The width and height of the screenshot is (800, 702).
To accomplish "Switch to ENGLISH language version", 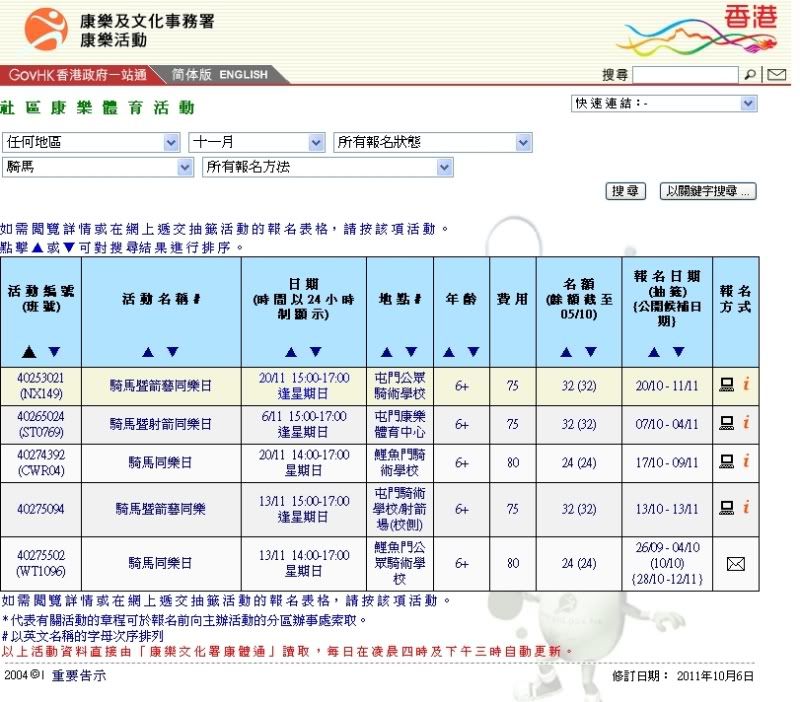I will point(244,75).
